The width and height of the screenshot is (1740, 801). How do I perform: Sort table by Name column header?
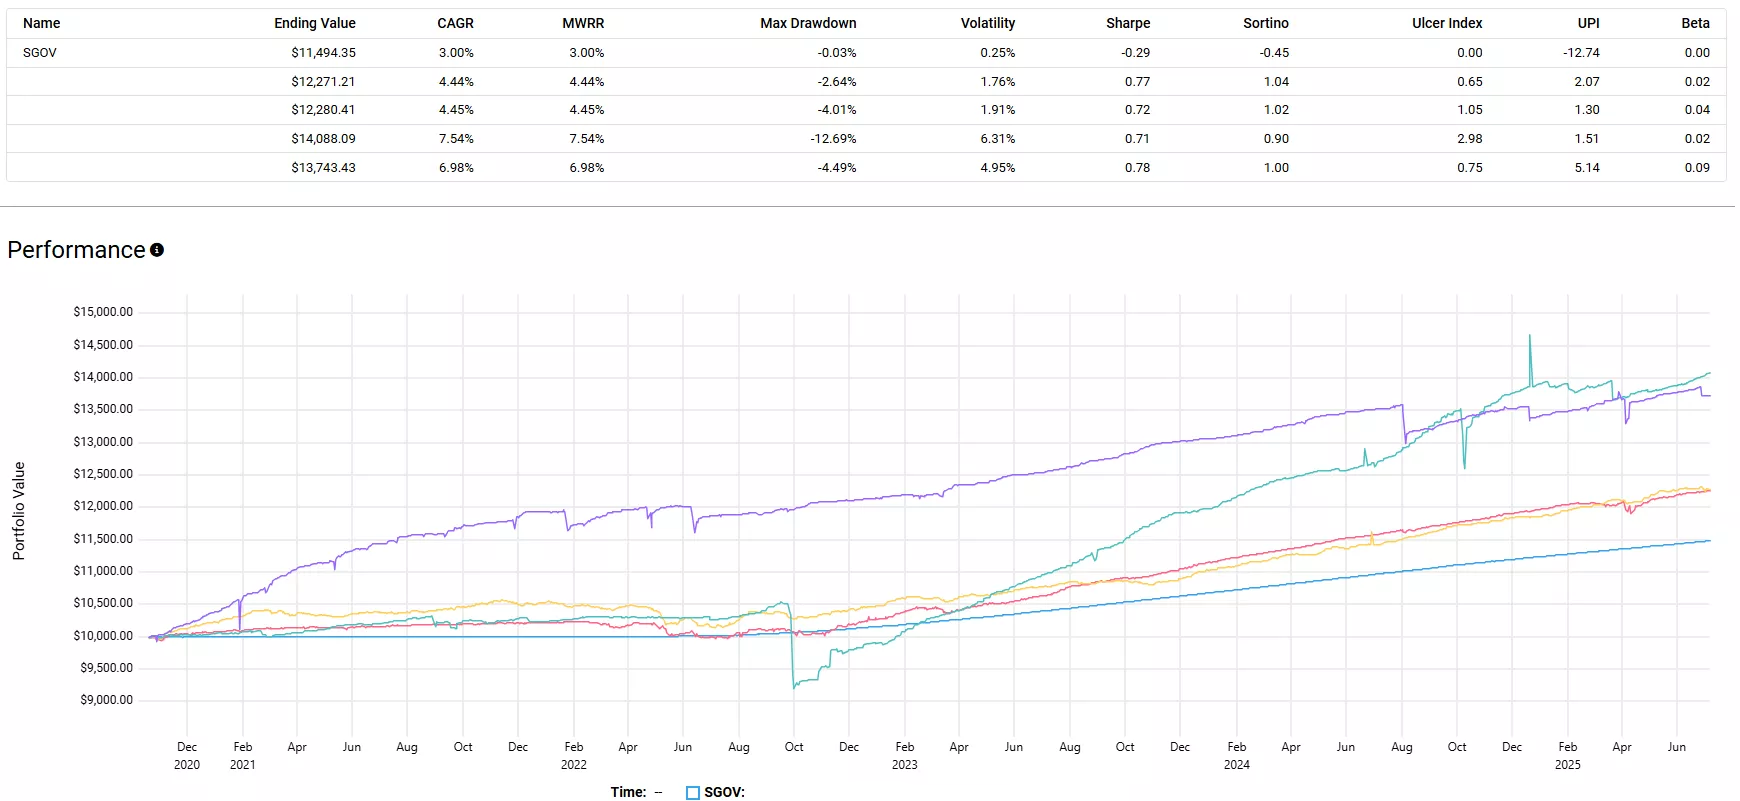coord(42,23)
